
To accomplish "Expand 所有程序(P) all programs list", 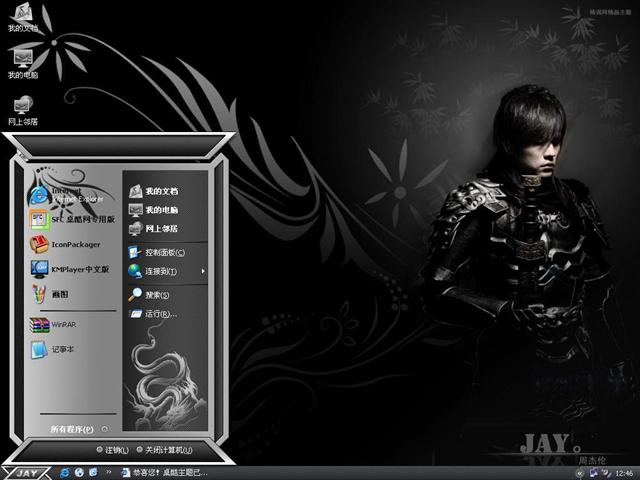I will [78, 429].
